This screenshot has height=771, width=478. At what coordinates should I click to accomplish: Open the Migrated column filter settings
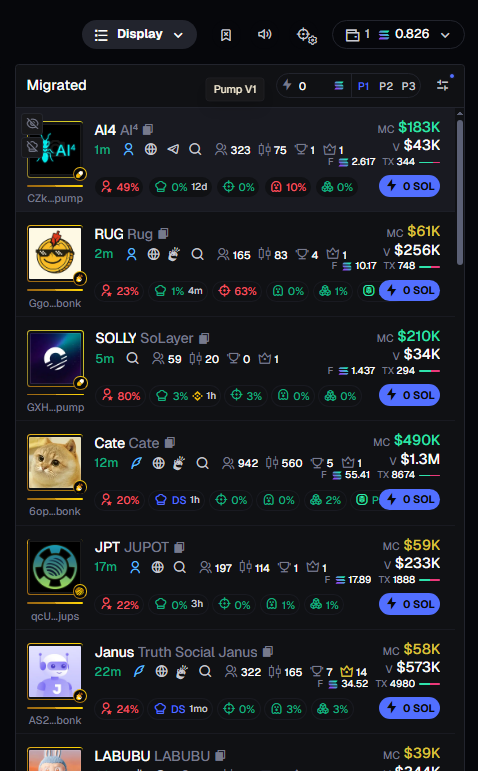[x=443, y=85]
